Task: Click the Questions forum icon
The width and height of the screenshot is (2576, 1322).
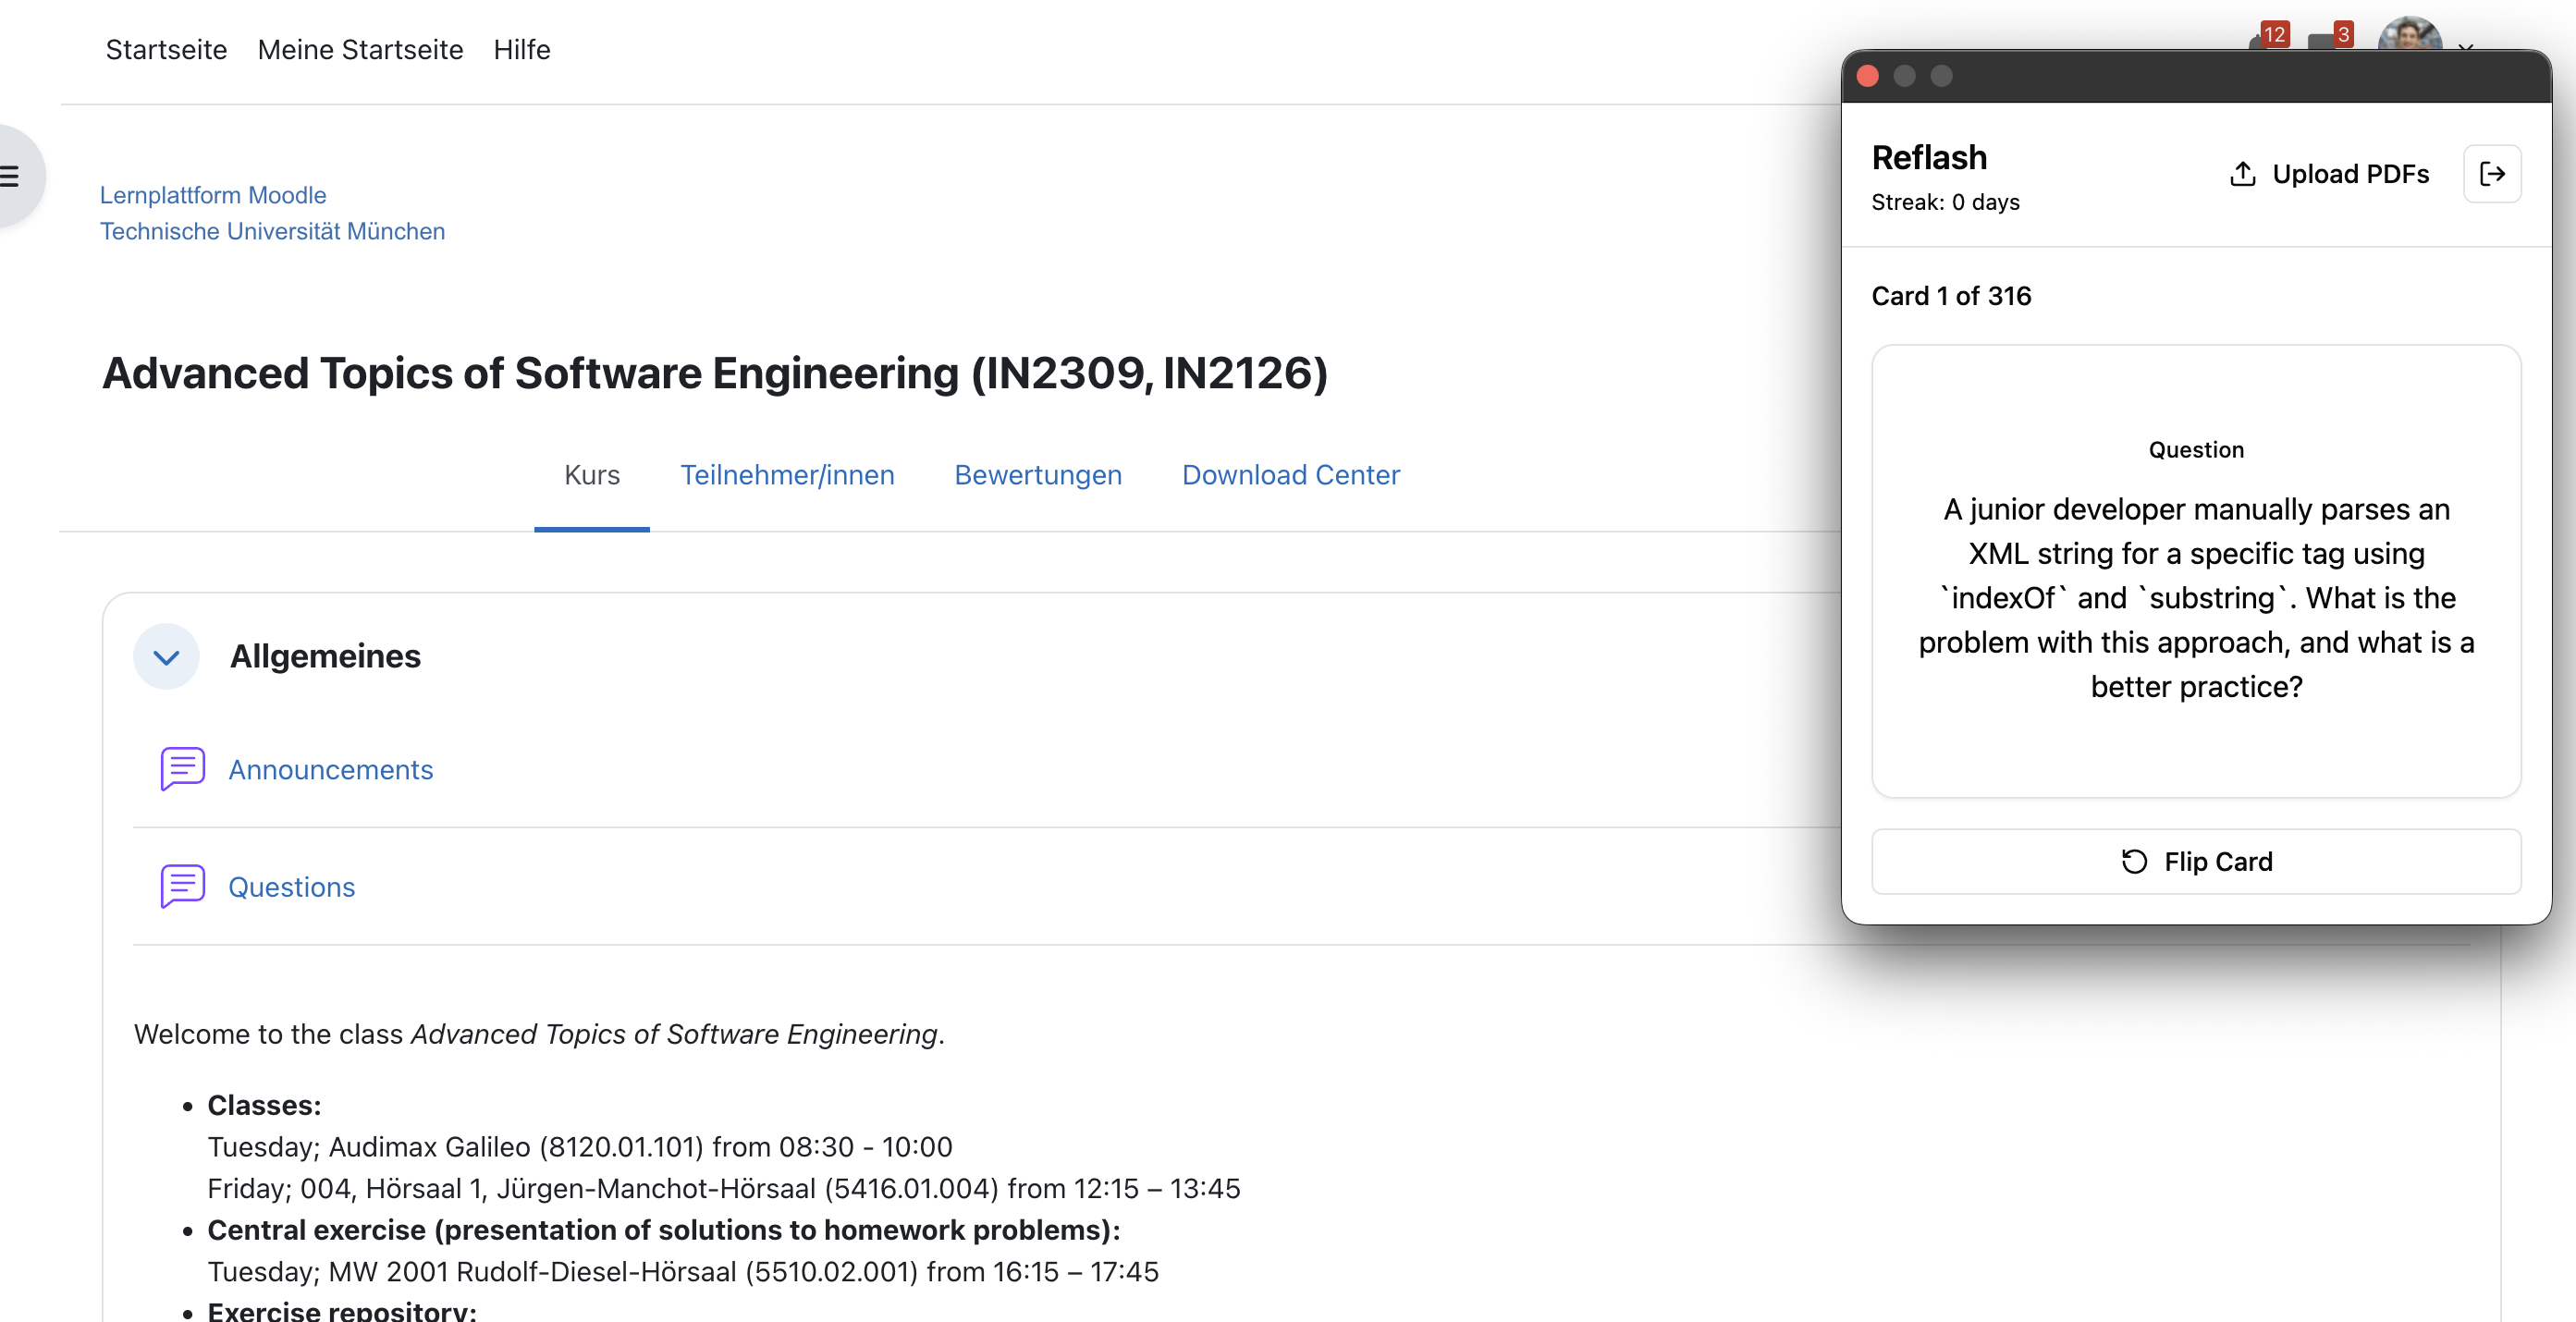Action: (182, 886)
